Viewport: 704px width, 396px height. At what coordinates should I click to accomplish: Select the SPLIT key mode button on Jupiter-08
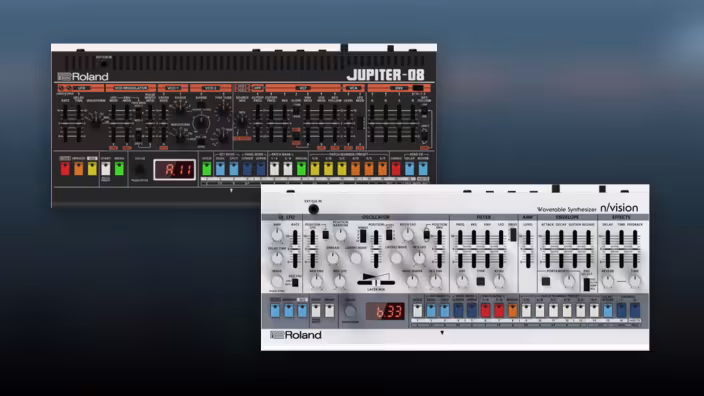coord(233,168)
